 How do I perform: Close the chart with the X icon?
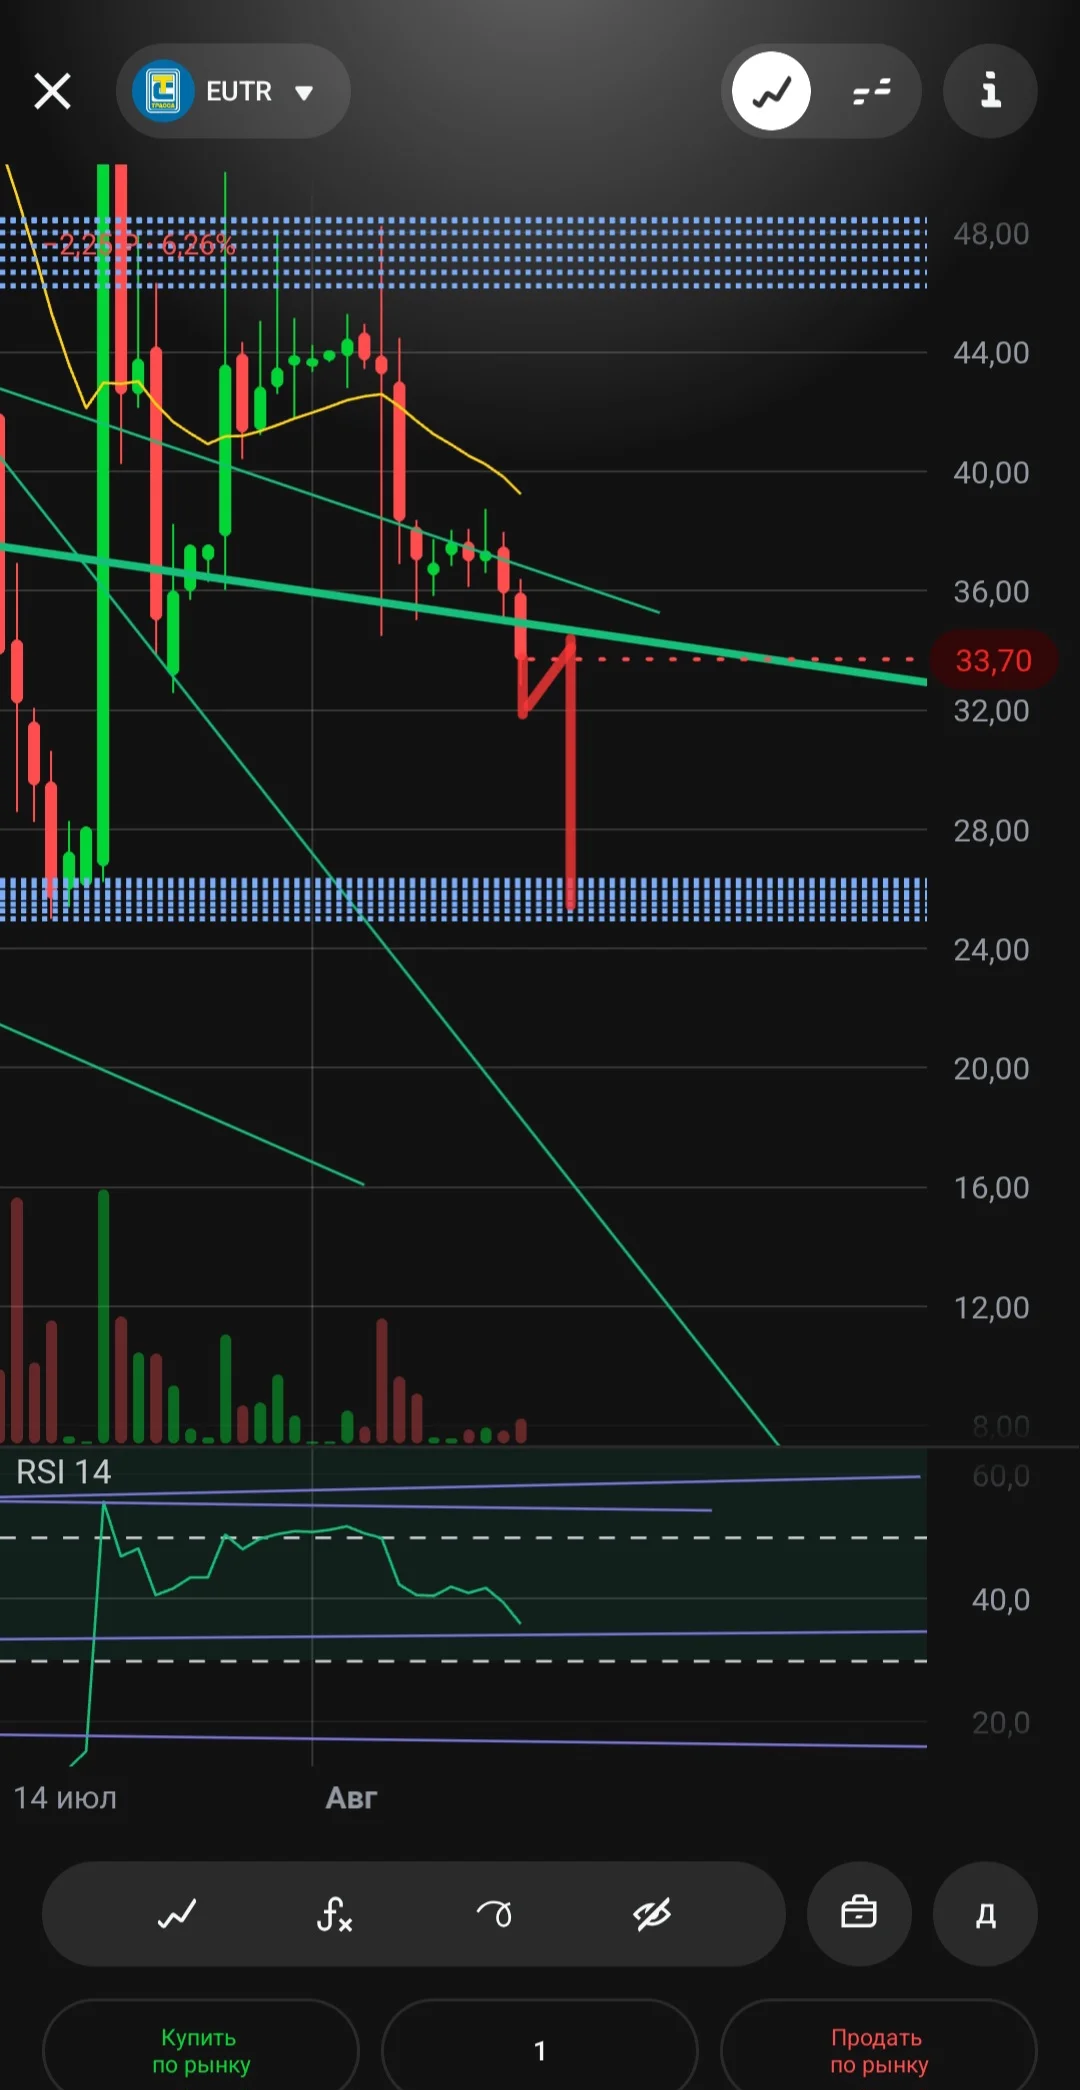point(52,91)
